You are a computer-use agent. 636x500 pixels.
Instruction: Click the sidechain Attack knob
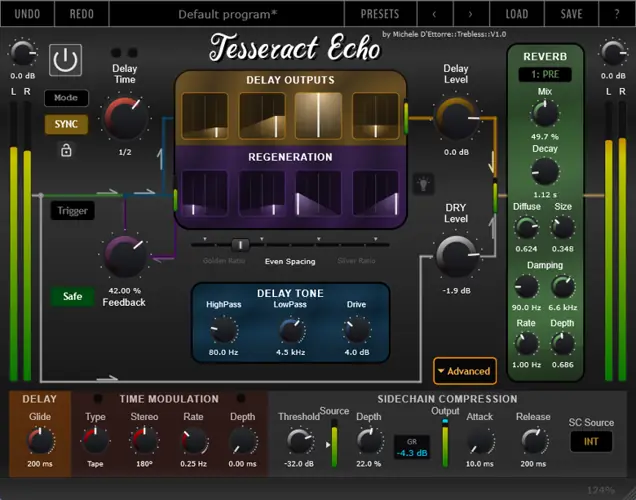(480, 441)
